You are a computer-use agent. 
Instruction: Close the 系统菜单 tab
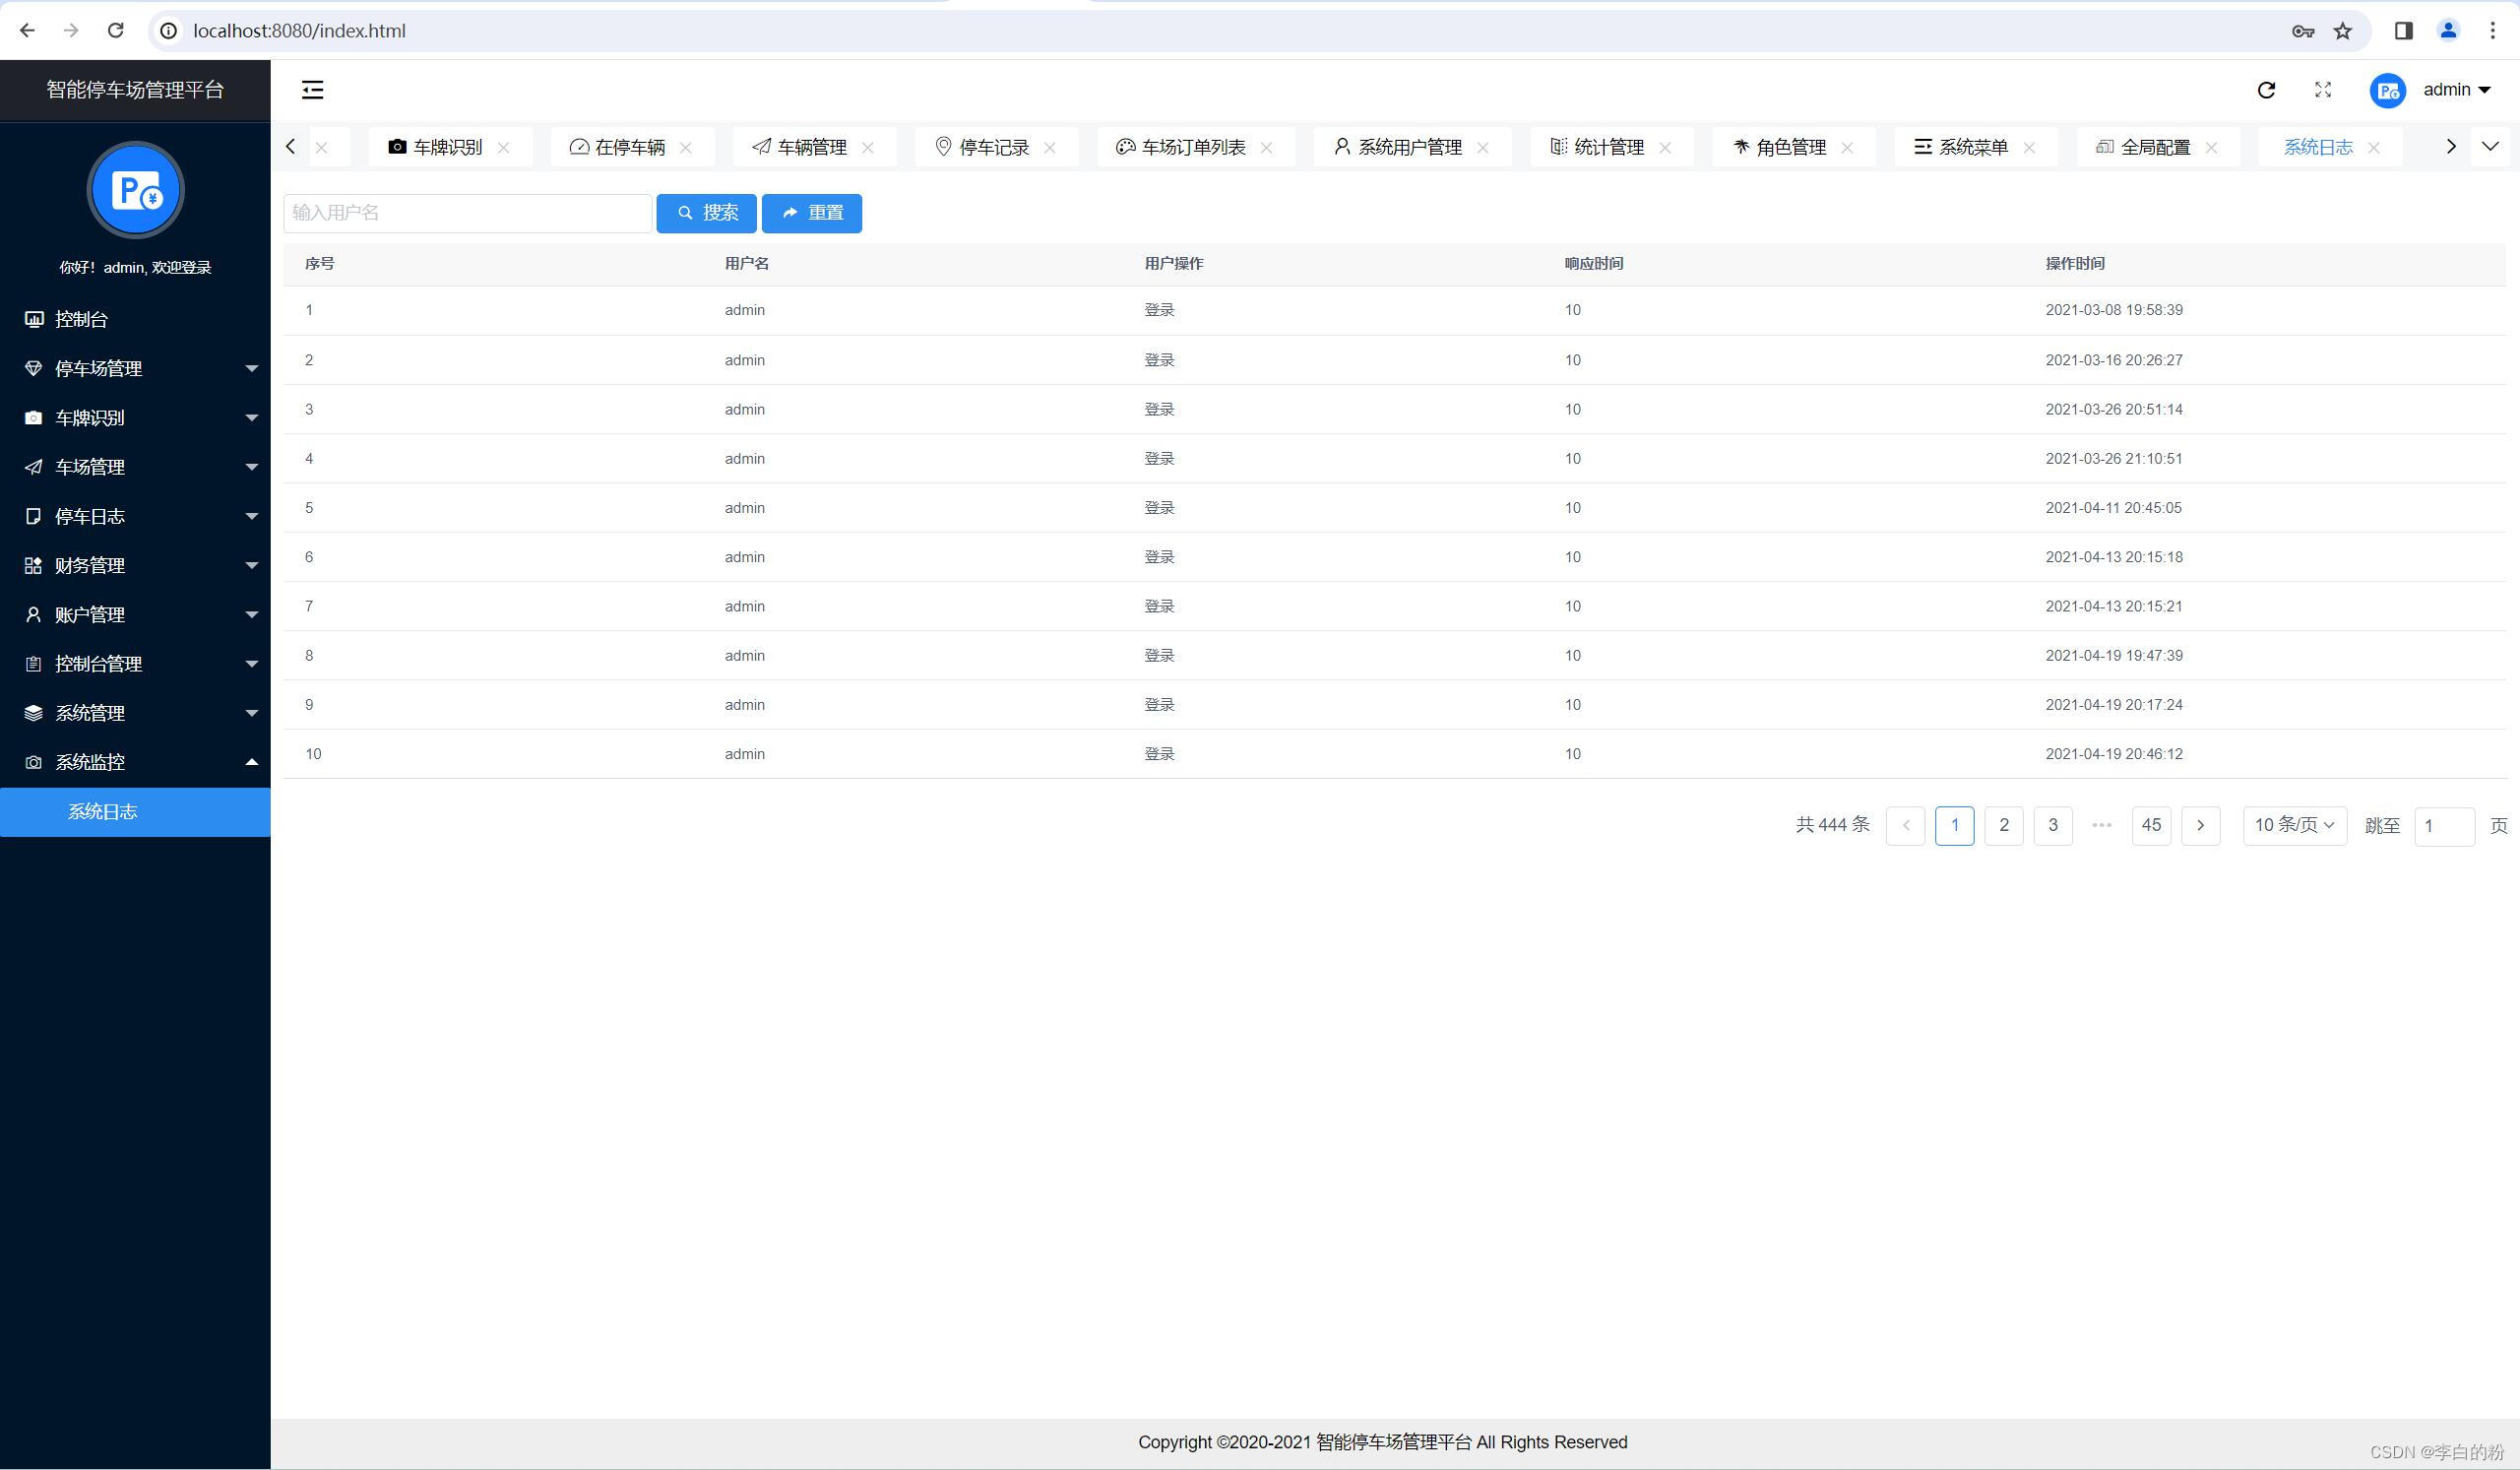[x=2029, y=148]
